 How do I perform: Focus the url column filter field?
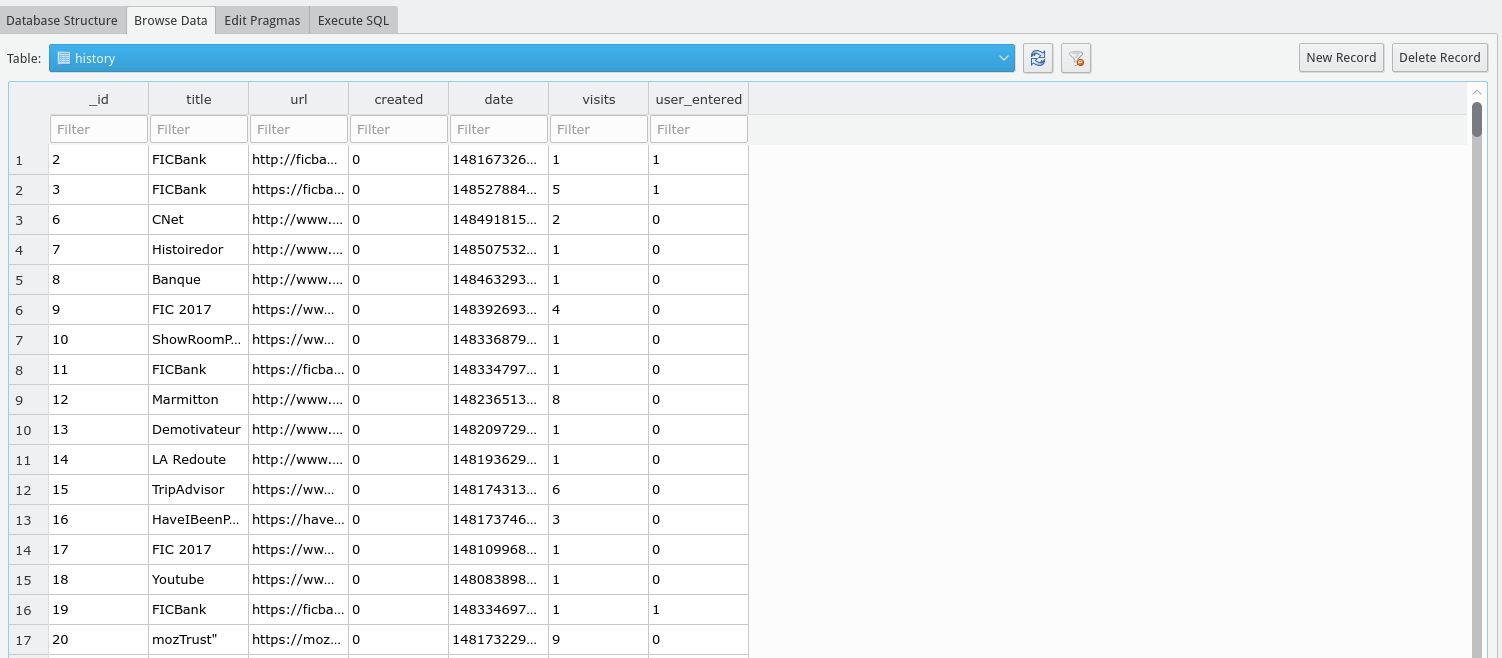coord(299,129)
